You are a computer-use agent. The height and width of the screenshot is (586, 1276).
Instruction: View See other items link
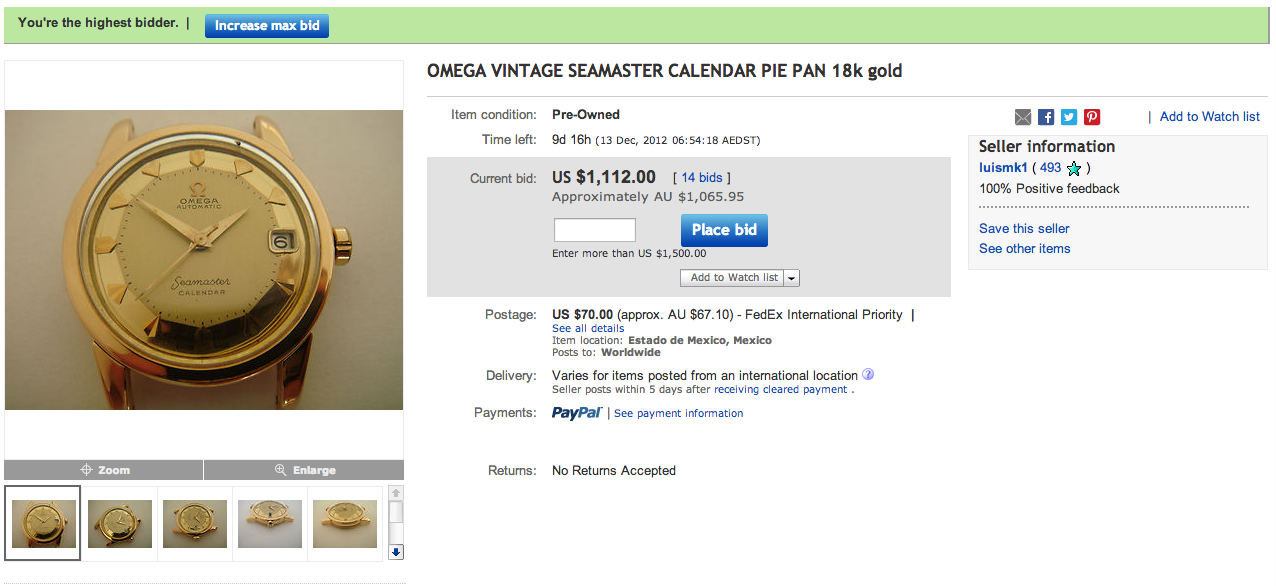click(1024, 248)
